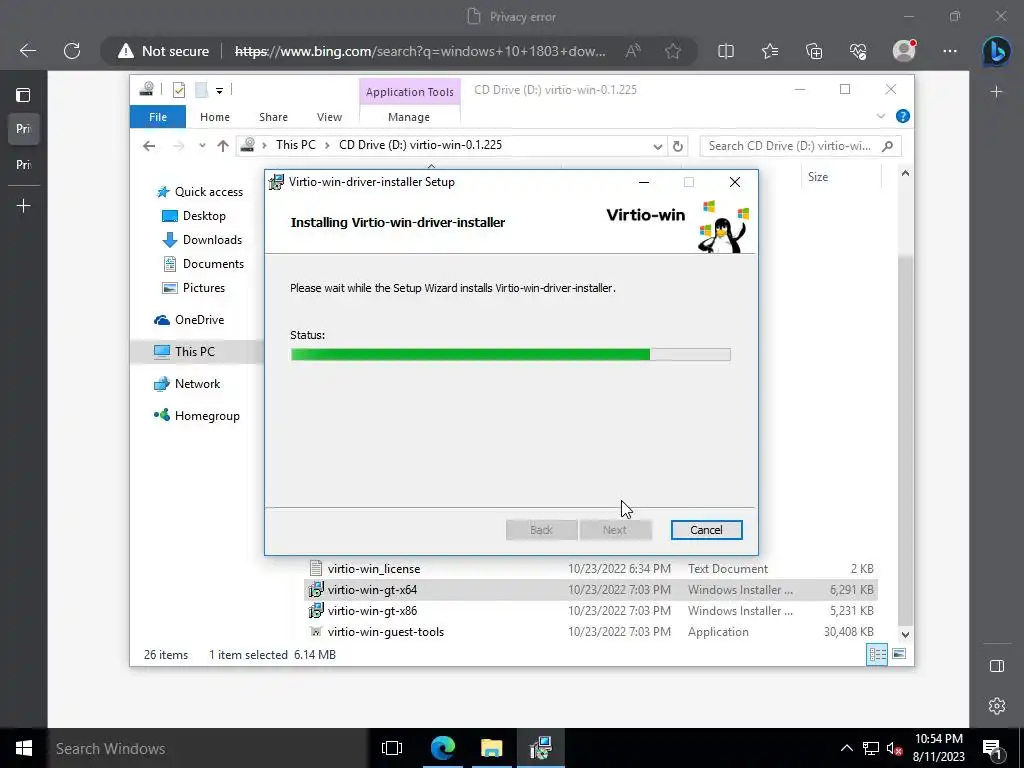The height and width of the screenshot is (768, 1024).
Task: Select second Privacy error vertical tab
Action: [24, 165]
